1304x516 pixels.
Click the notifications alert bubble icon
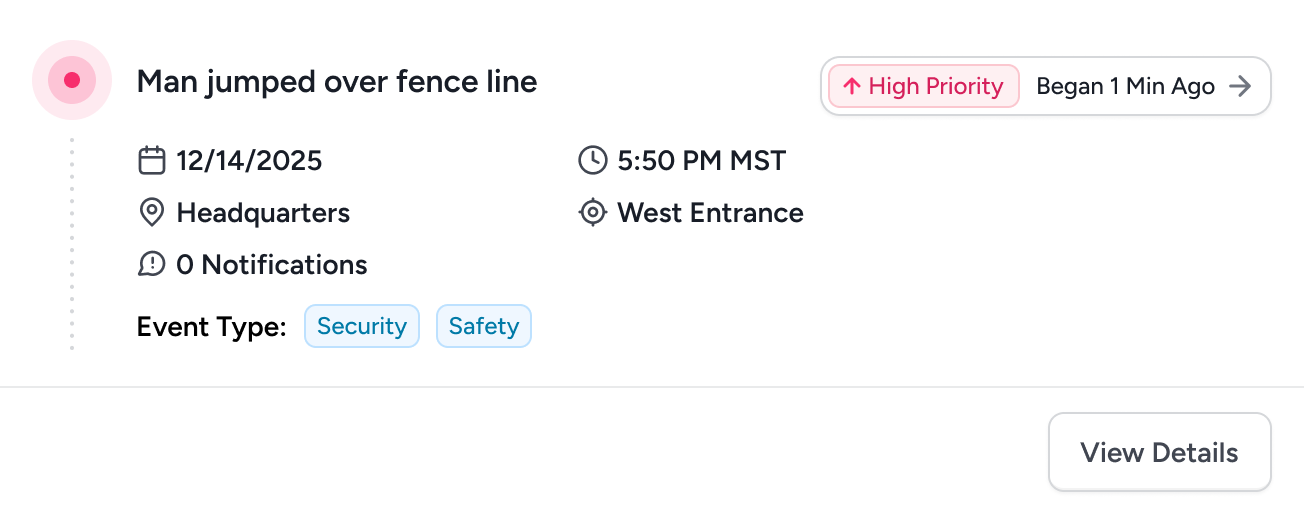click(x=151, y=265)
